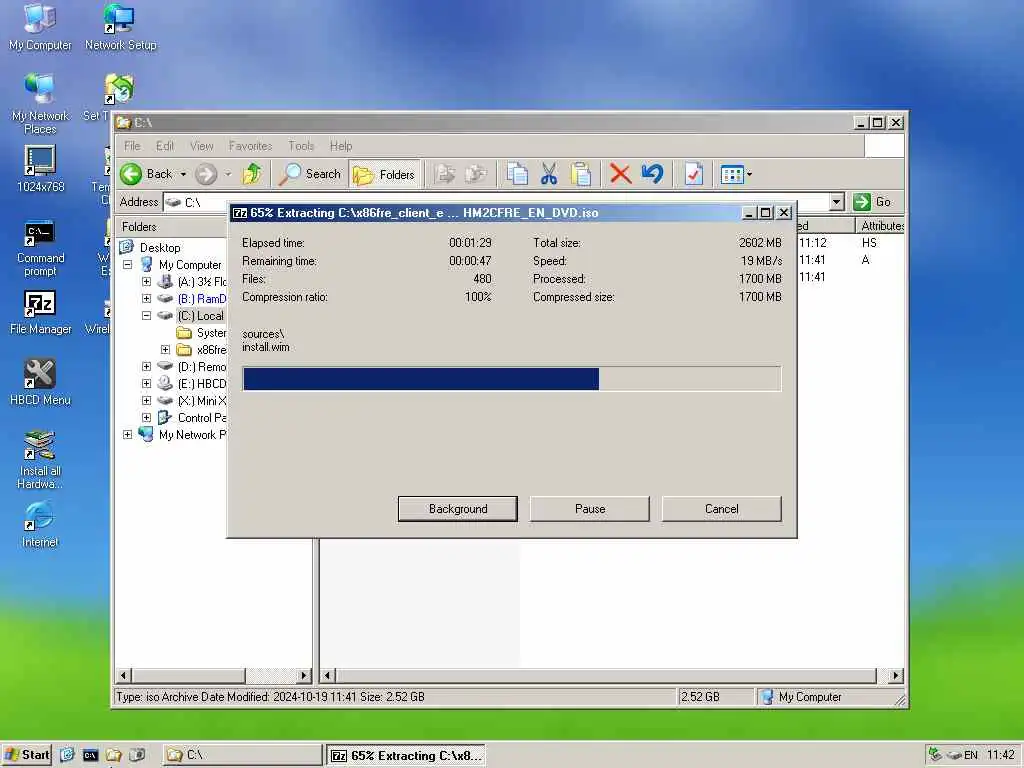Open the Help menu
The height and width of the screenshot is (768, 1024).
(341, 146)
